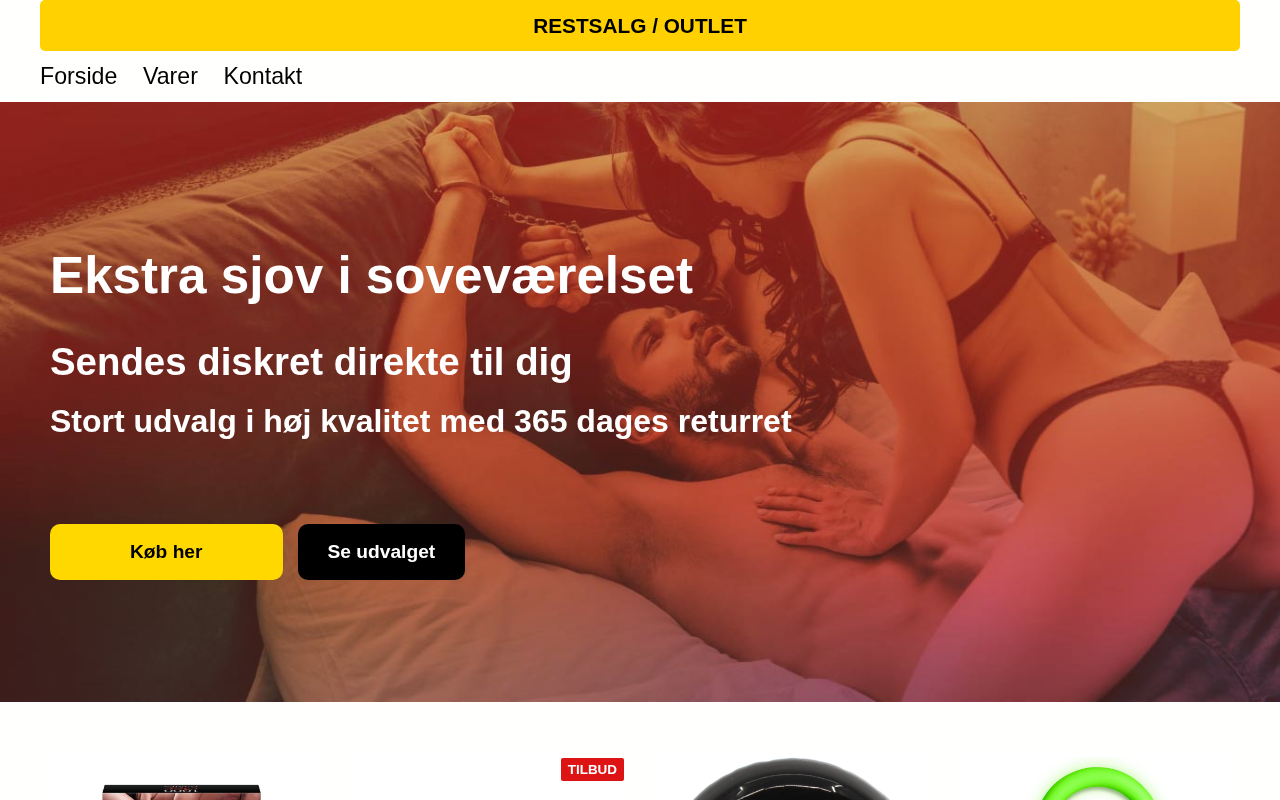Click the Sendes diskret direkte til dig text
1280x800 pixels.
click(x=311, y=362)
